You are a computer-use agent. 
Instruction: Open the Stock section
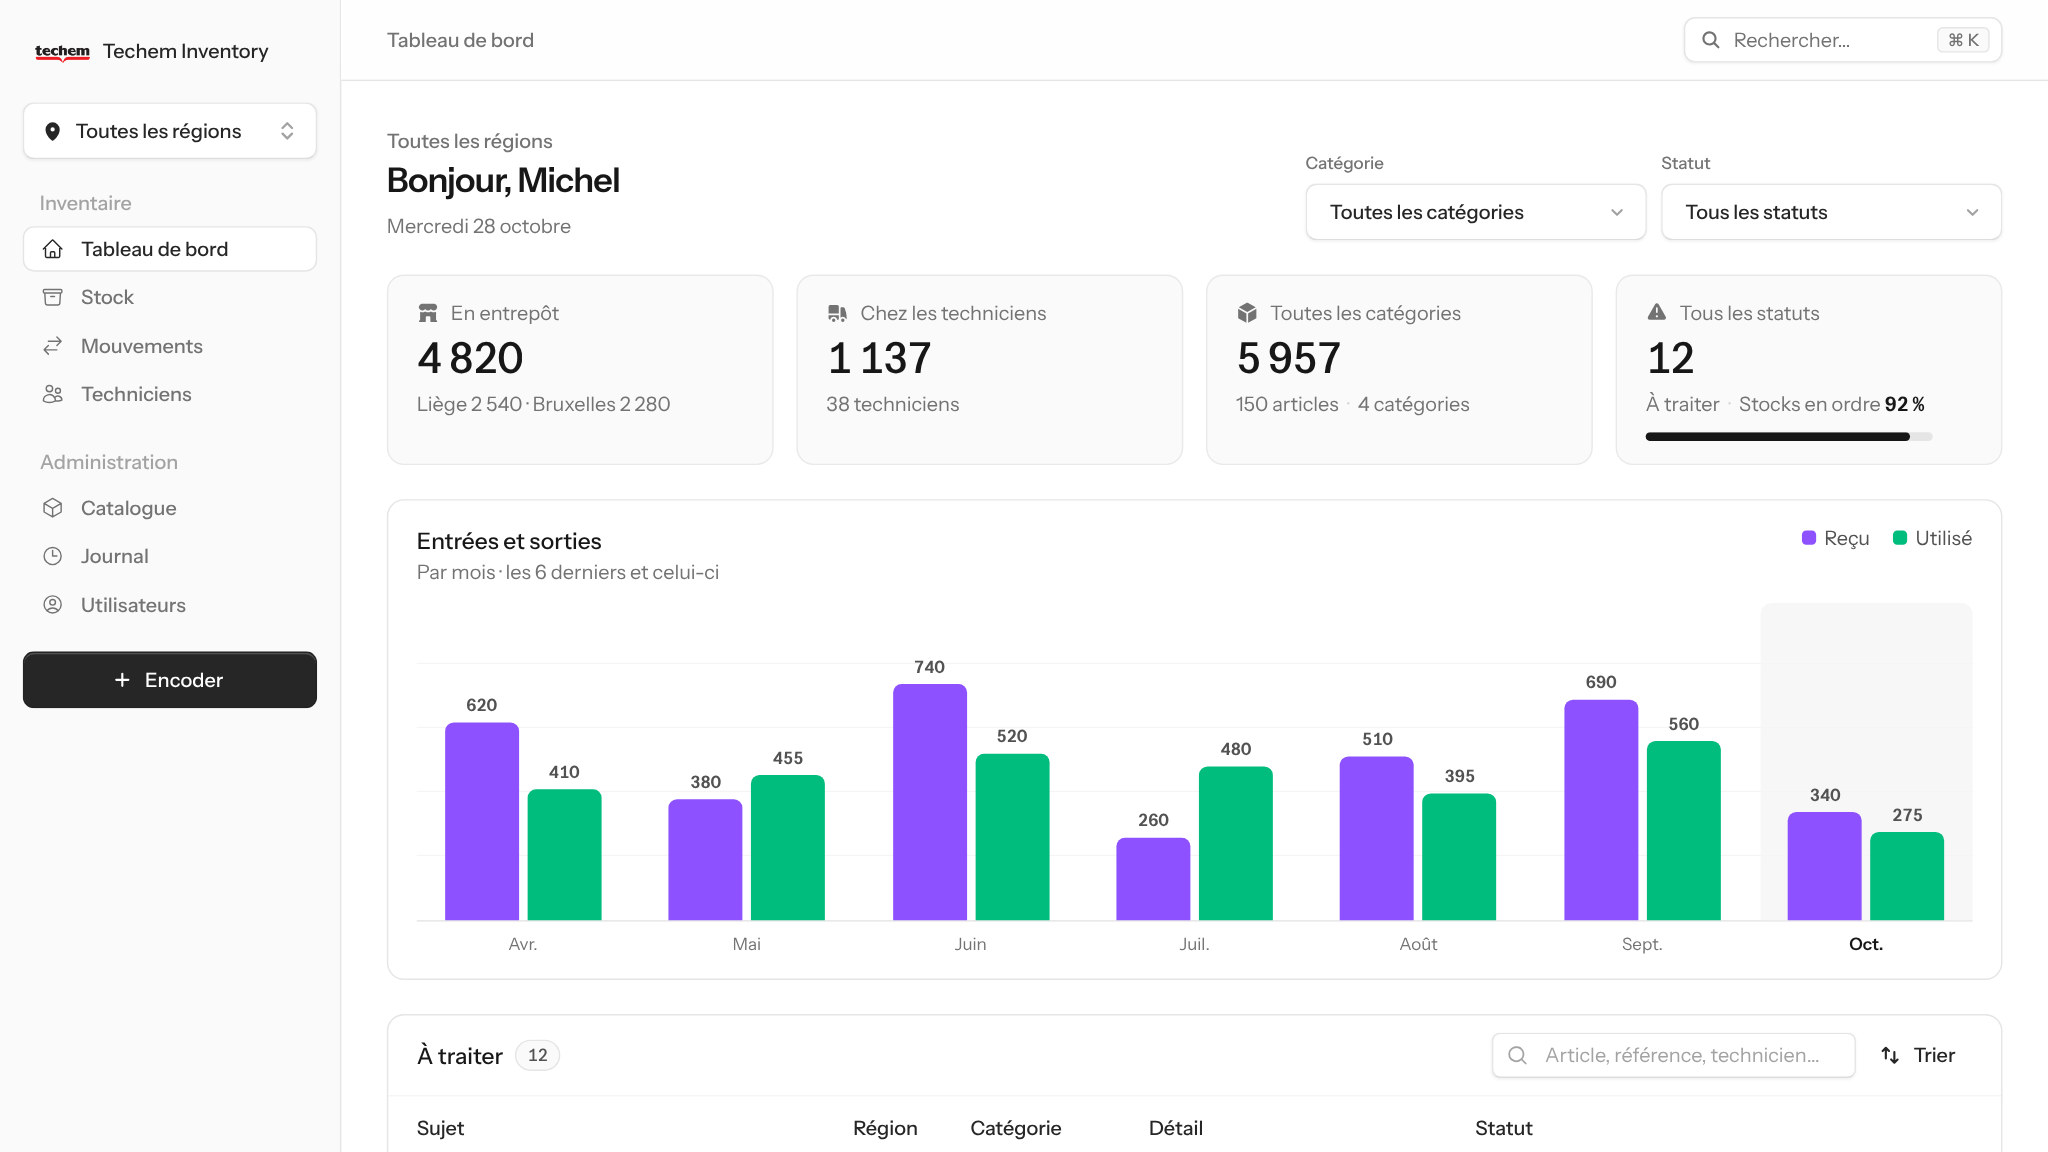[170, 297]
